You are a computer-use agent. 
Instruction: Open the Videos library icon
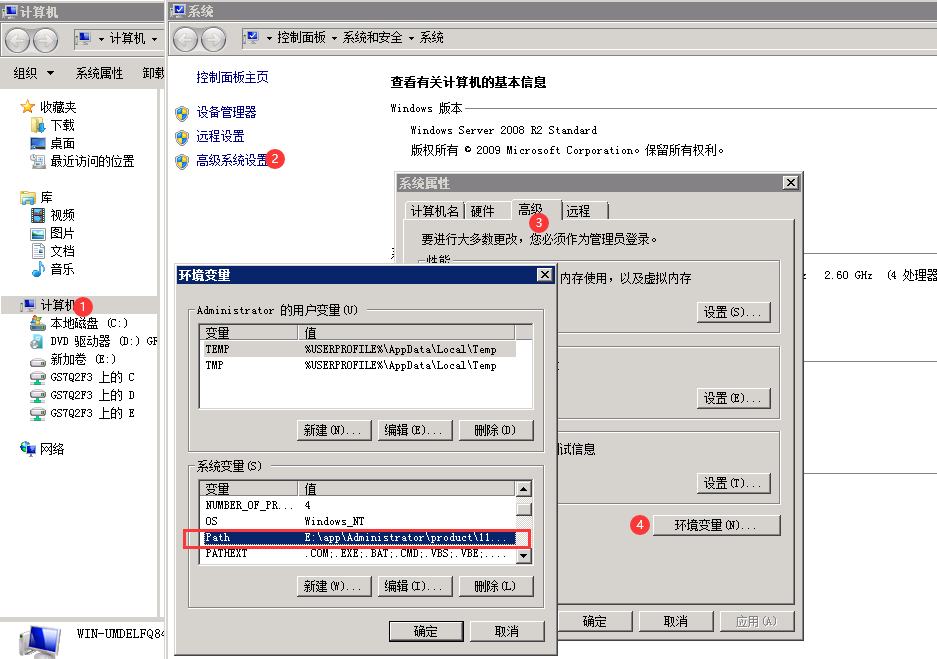38,215
